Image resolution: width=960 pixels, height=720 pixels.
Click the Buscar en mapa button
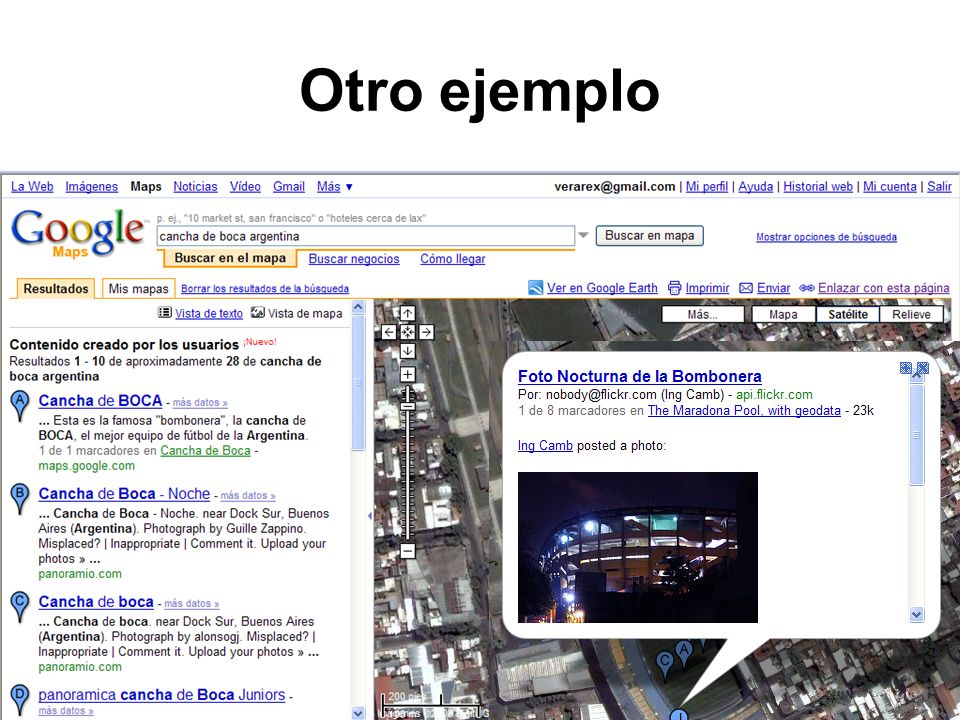[650, 236]
